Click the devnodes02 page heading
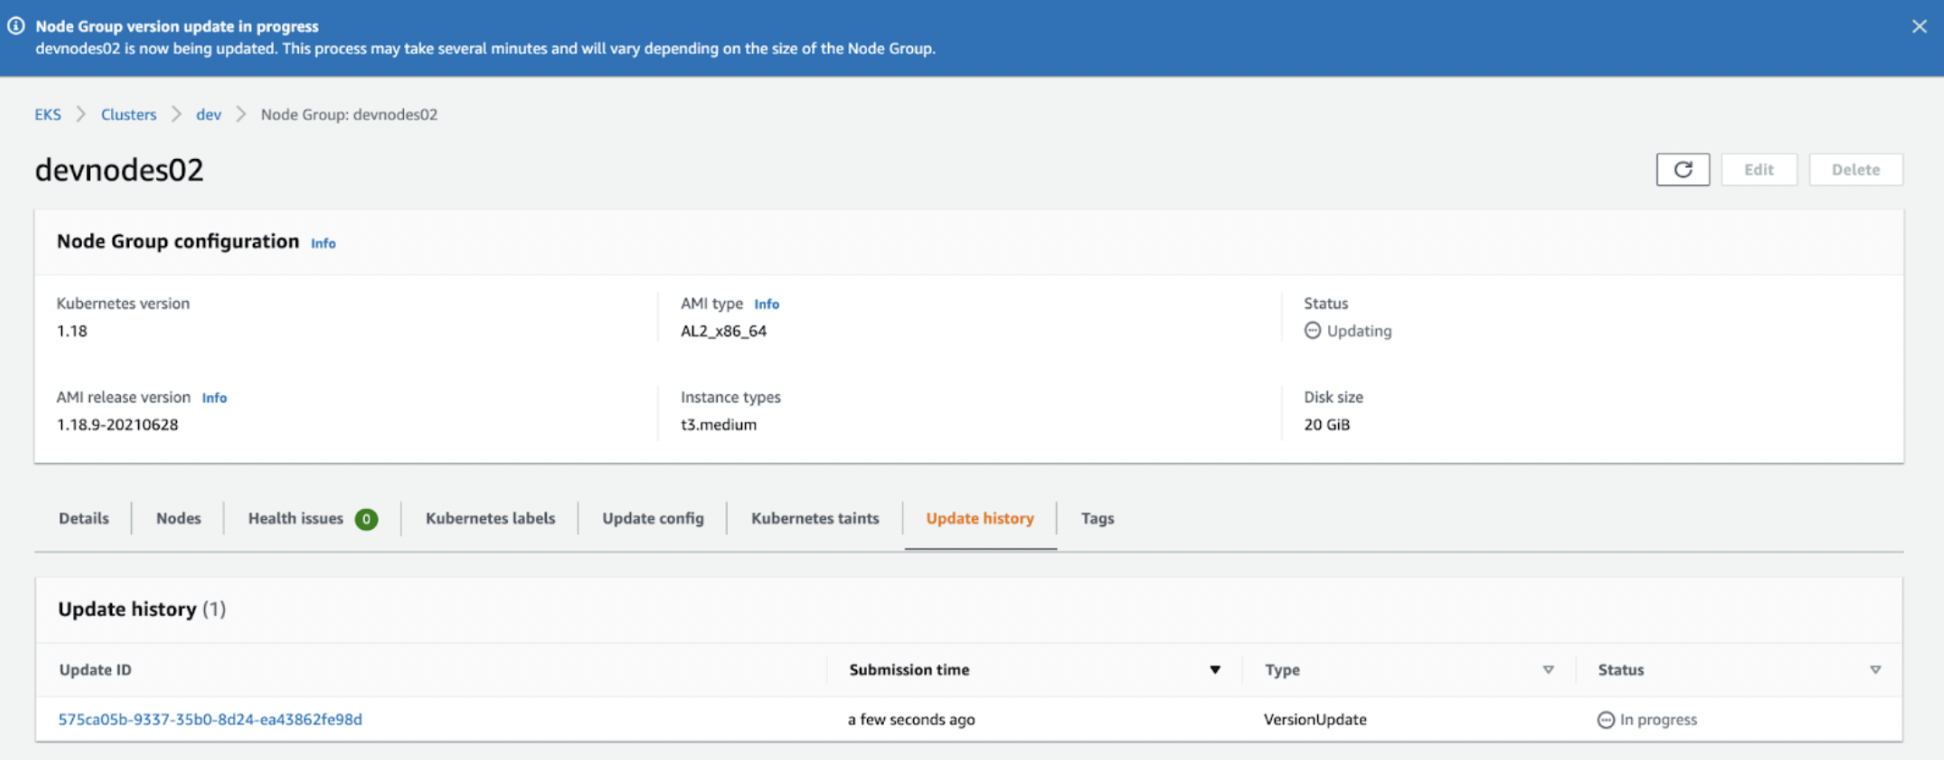 tap(119, 170)
